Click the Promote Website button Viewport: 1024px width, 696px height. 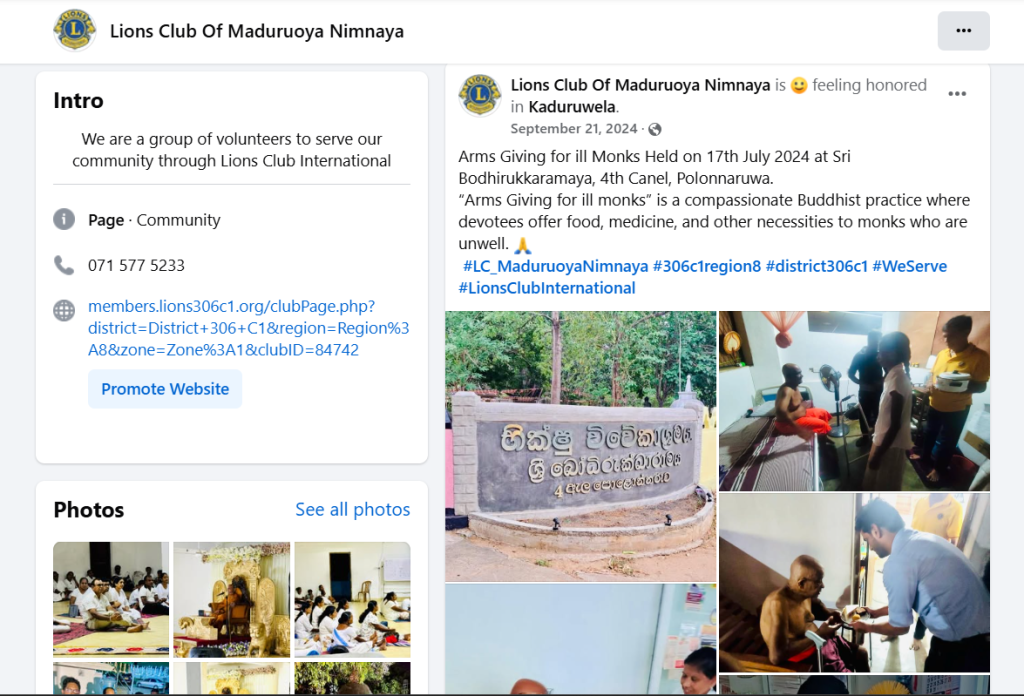(165, 389)
